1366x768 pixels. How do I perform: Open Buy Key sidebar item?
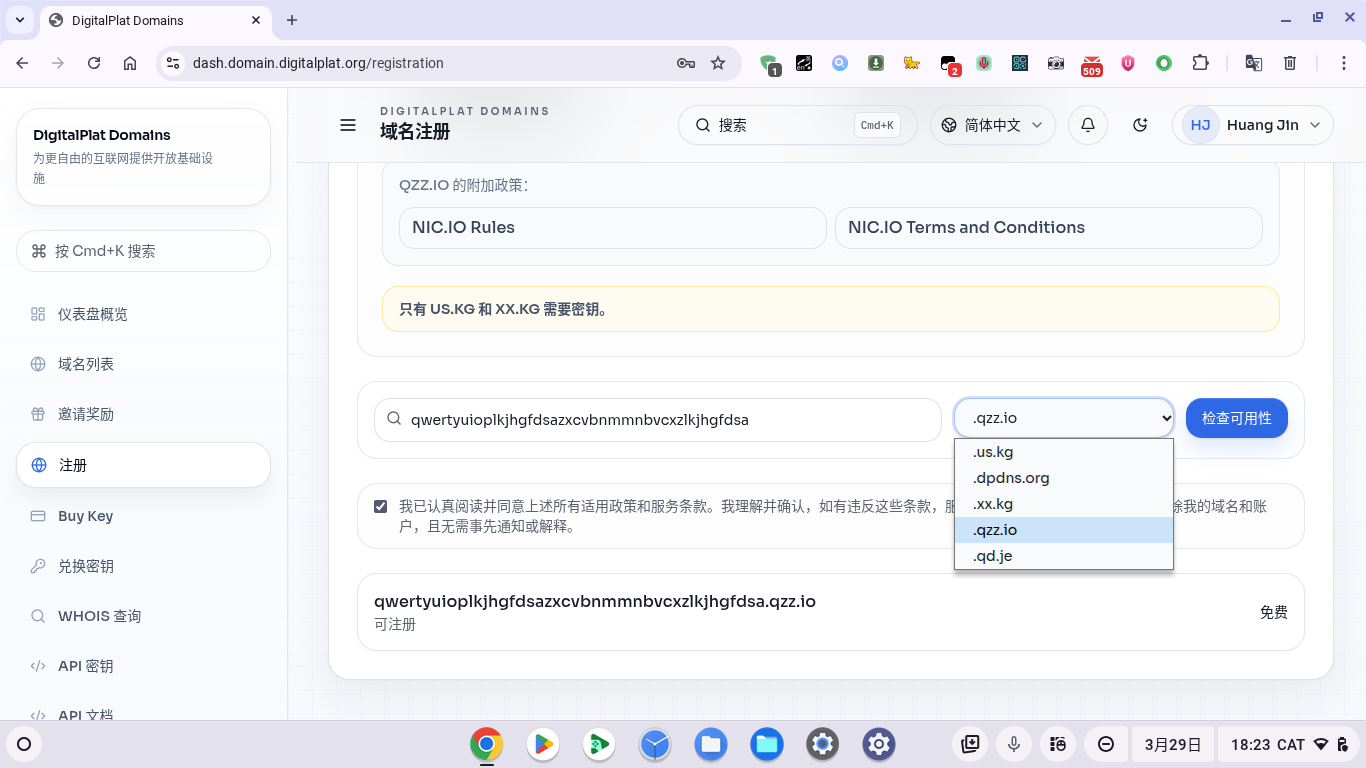tap(85, 516)
